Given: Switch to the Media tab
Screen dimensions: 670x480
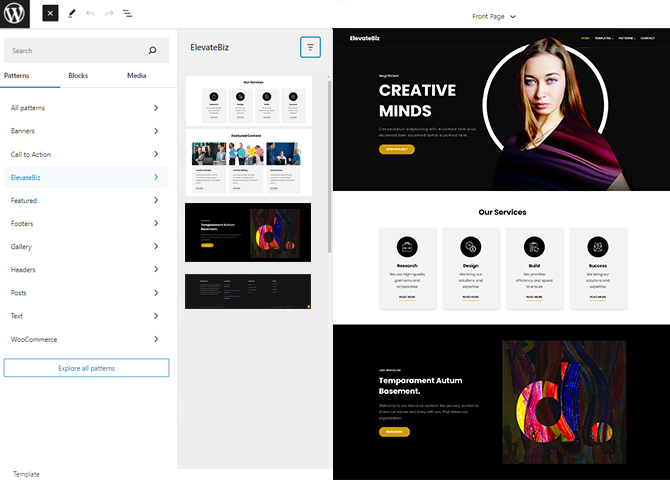Looking at the screenshot, I should tap(137, 76).
